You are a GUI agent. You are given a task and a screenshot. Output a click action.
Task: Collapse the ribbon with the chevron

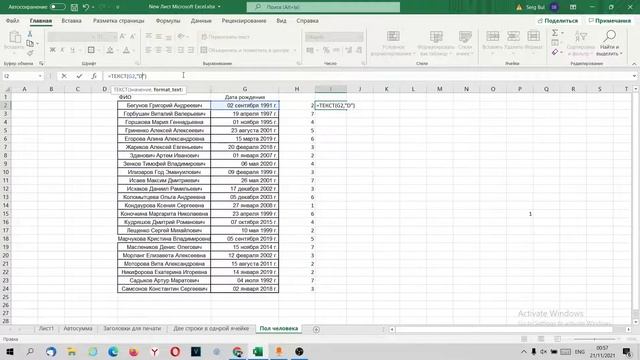click(634, 64)
